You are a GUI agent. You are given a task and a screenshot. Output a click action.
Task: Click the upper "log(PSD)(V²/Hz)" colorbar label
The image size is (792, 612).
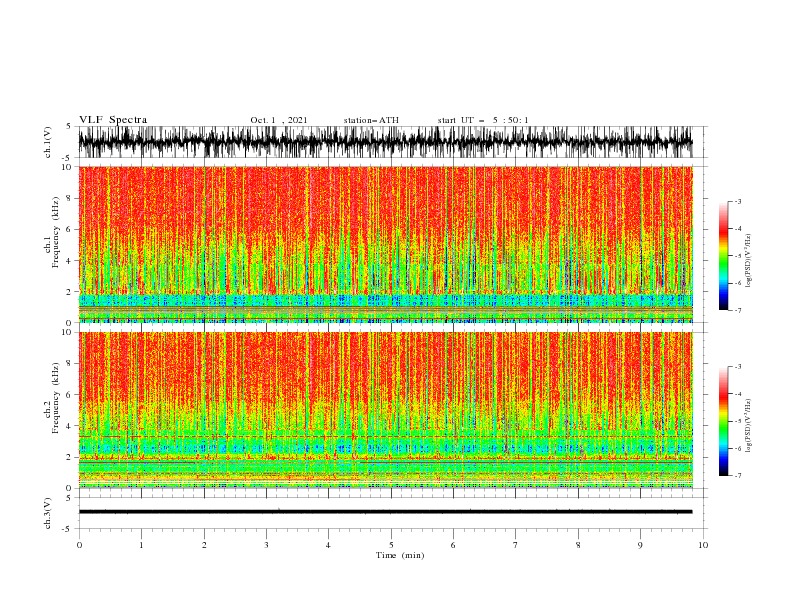pyautogui.click(x=749, y=261)
